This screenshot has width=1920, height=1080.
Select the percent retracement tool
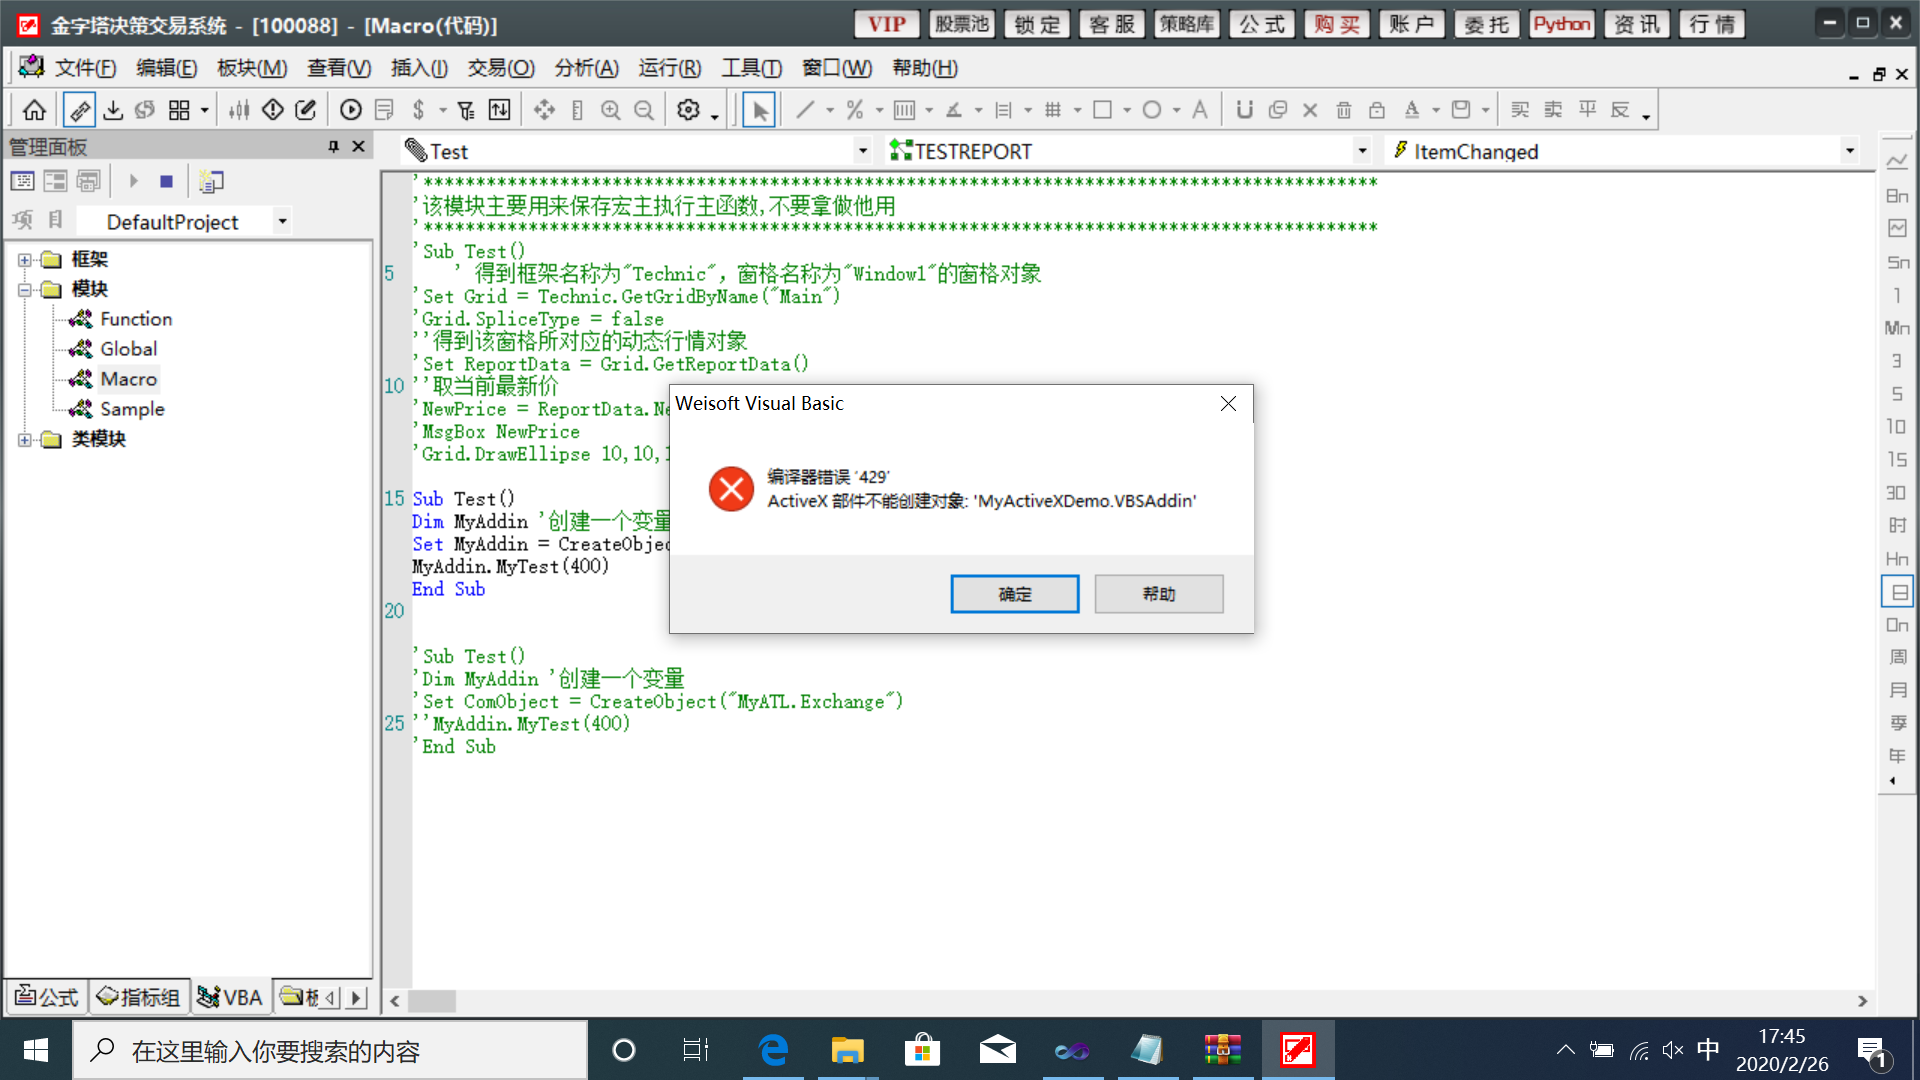855,110
